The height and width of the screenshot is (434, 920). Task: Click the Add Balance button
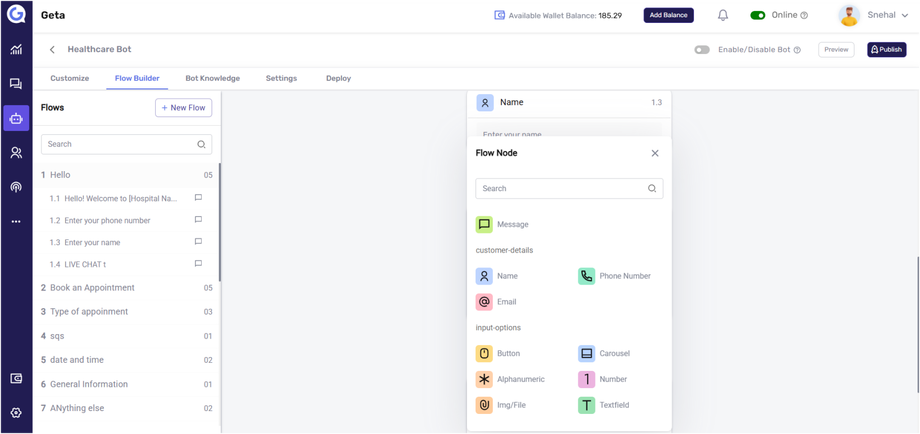tap(668, 15)
